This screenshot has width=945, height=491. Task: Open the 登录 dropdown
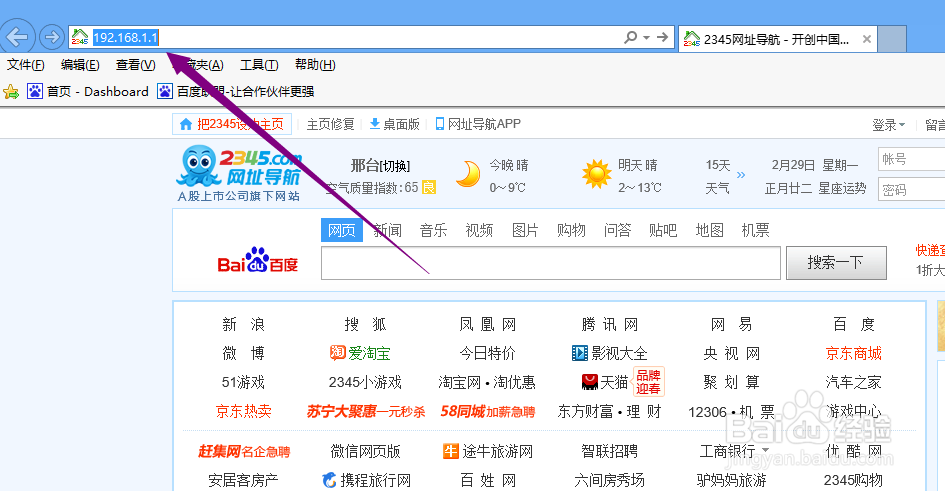coord(888,125)
